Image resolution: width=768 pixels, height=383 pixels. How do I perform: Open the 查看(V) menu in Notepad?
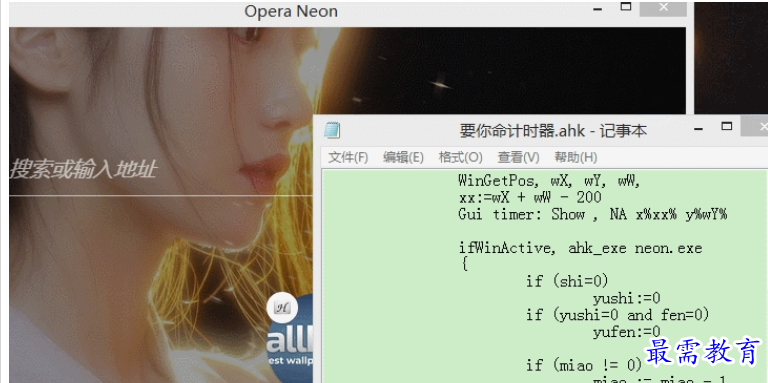tap(518, 157)
